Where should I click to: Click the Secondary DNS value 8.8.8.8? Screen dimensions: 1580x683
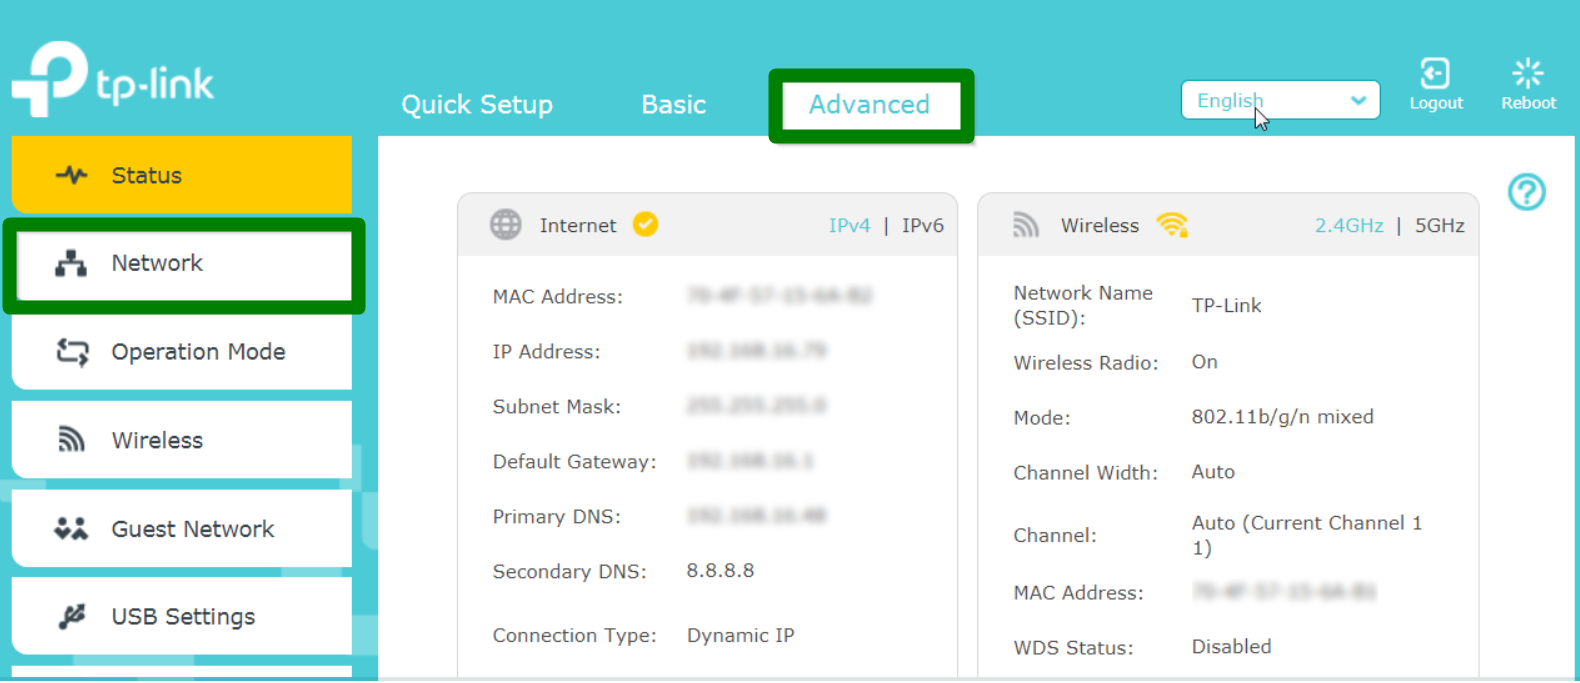pyautogui.click(x=720, y=571)
